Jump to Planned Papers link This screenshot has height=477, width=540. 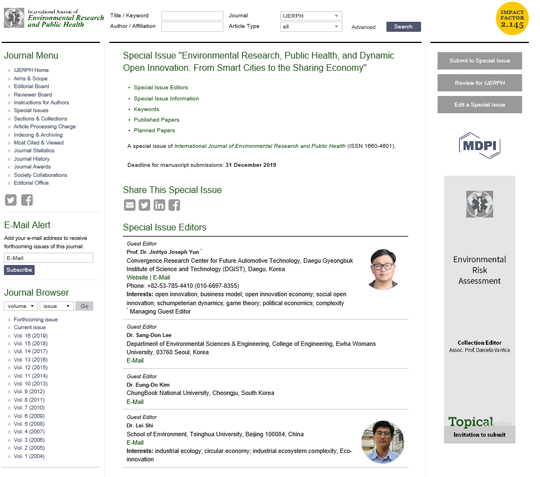(154, 131)
